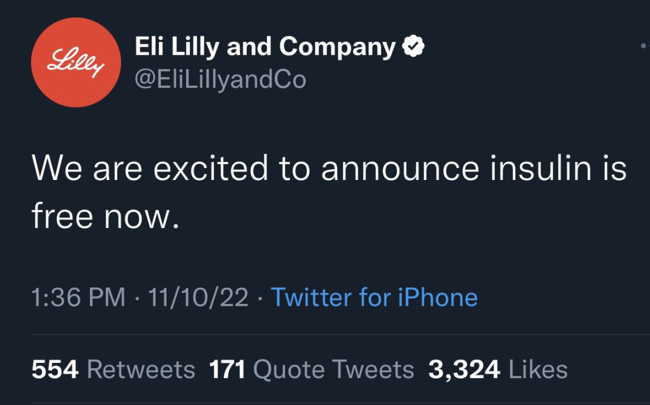Click the number 554 in stats row
Viewport: 650px width, 405px height.
pyautogui.click(x=54, y=369)
